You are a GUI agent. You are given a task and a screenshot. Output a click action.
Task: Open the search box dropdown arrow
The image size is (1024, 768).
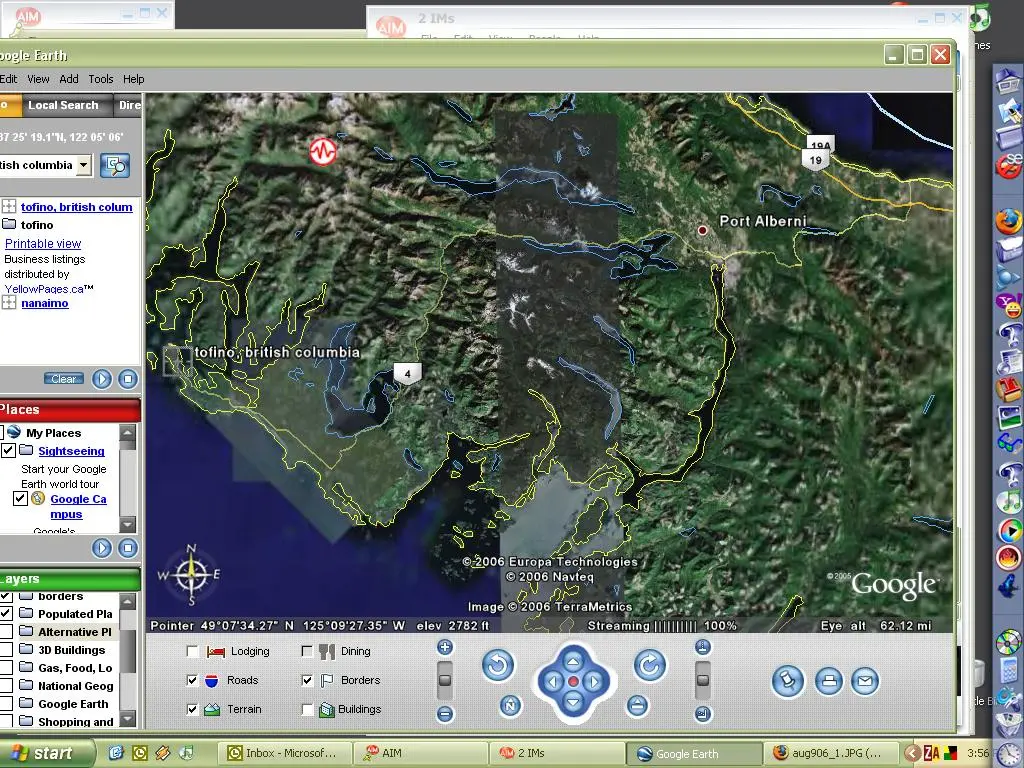[x=84, y=165]
